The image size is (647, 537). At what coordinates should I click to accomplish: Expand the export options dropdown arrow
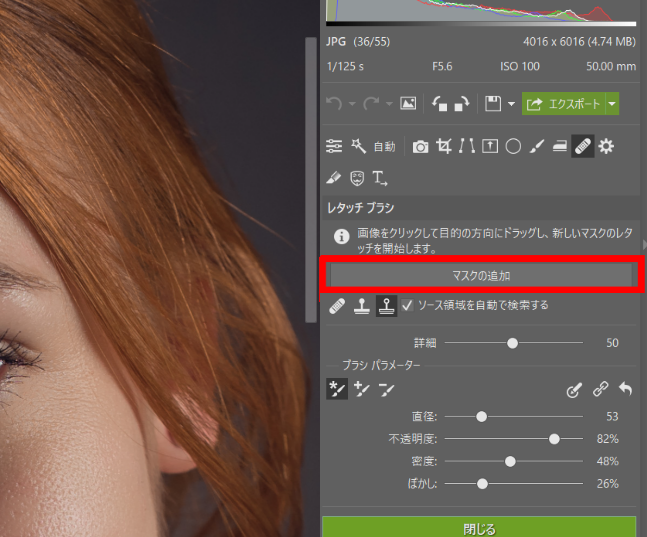coord(612,104)
